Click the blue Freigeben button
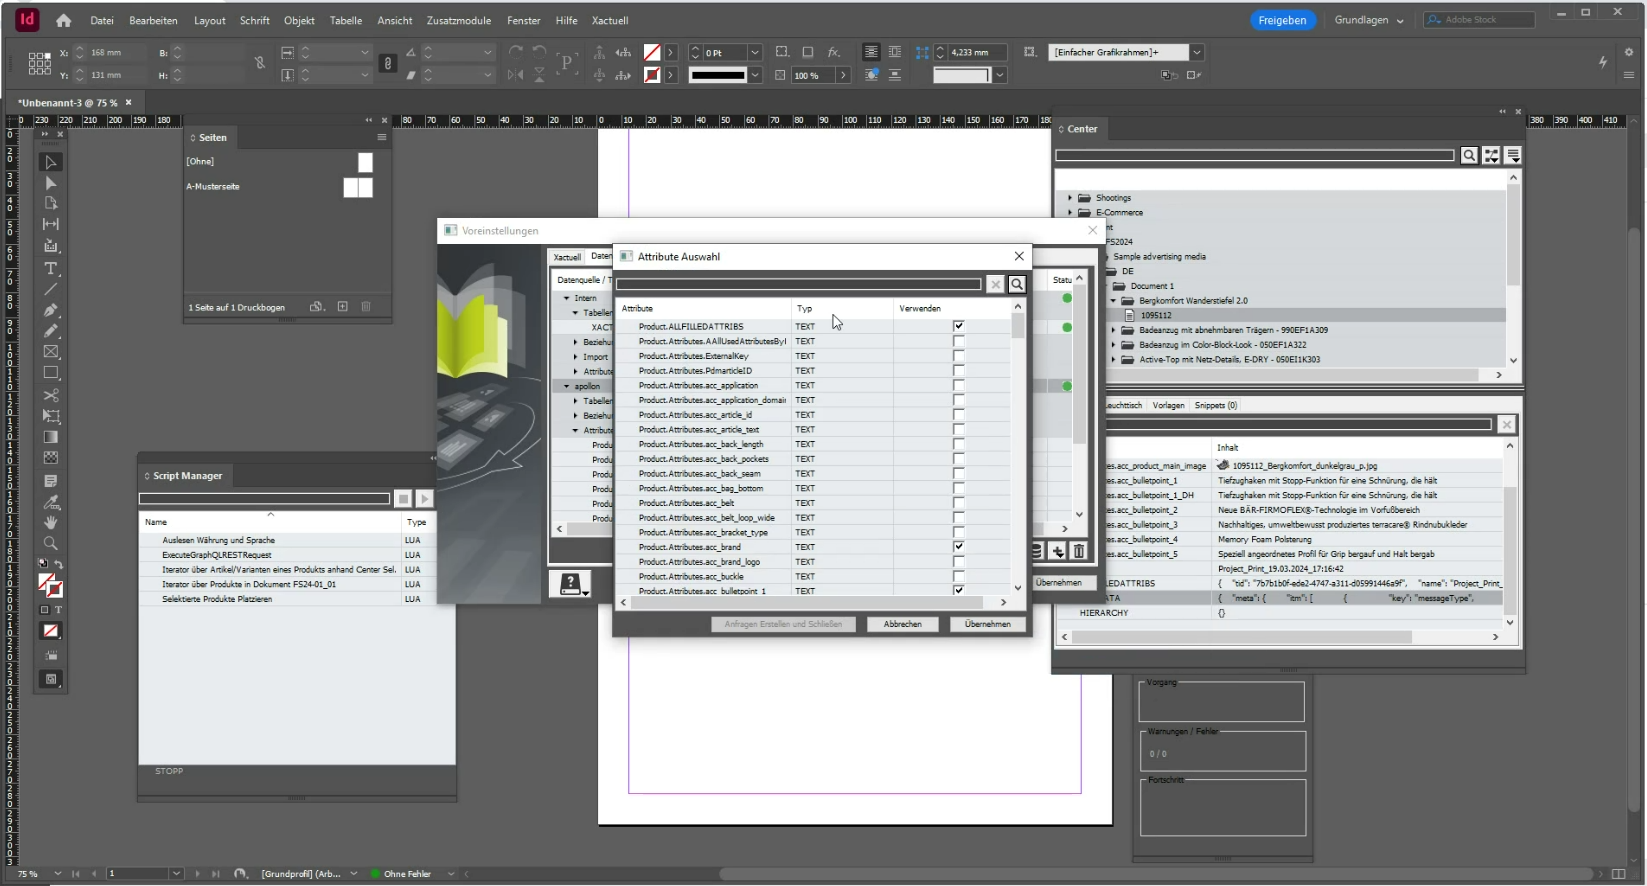1647x886 pixels. (1282, 20)
